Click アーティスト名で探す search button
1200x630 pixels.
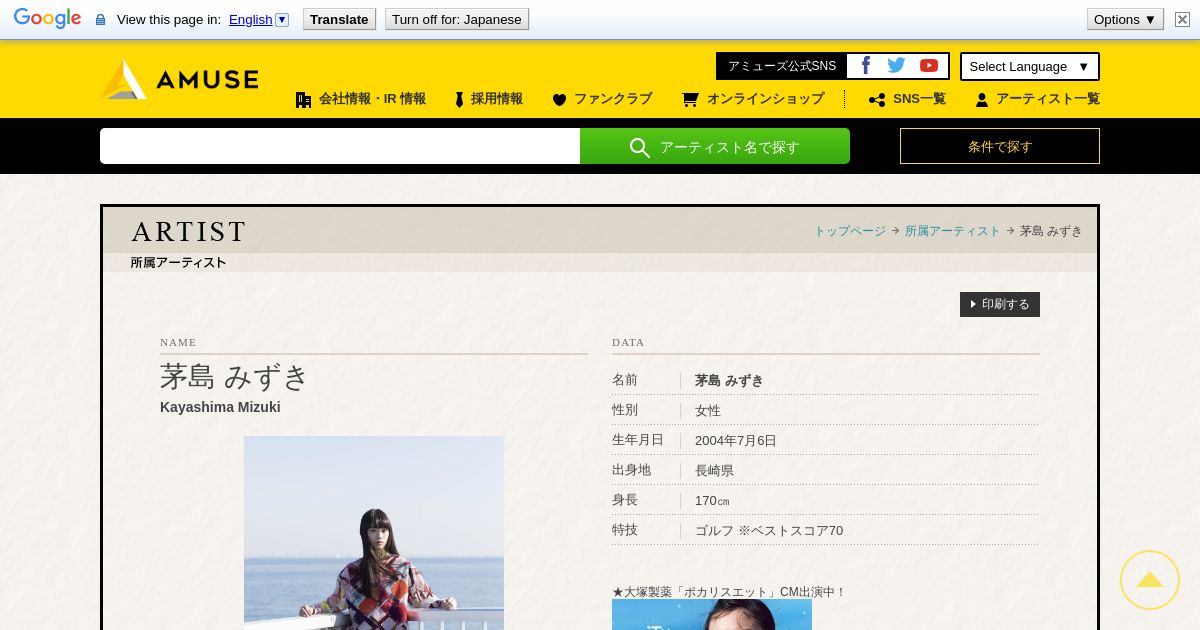click(x=715, y=146)
